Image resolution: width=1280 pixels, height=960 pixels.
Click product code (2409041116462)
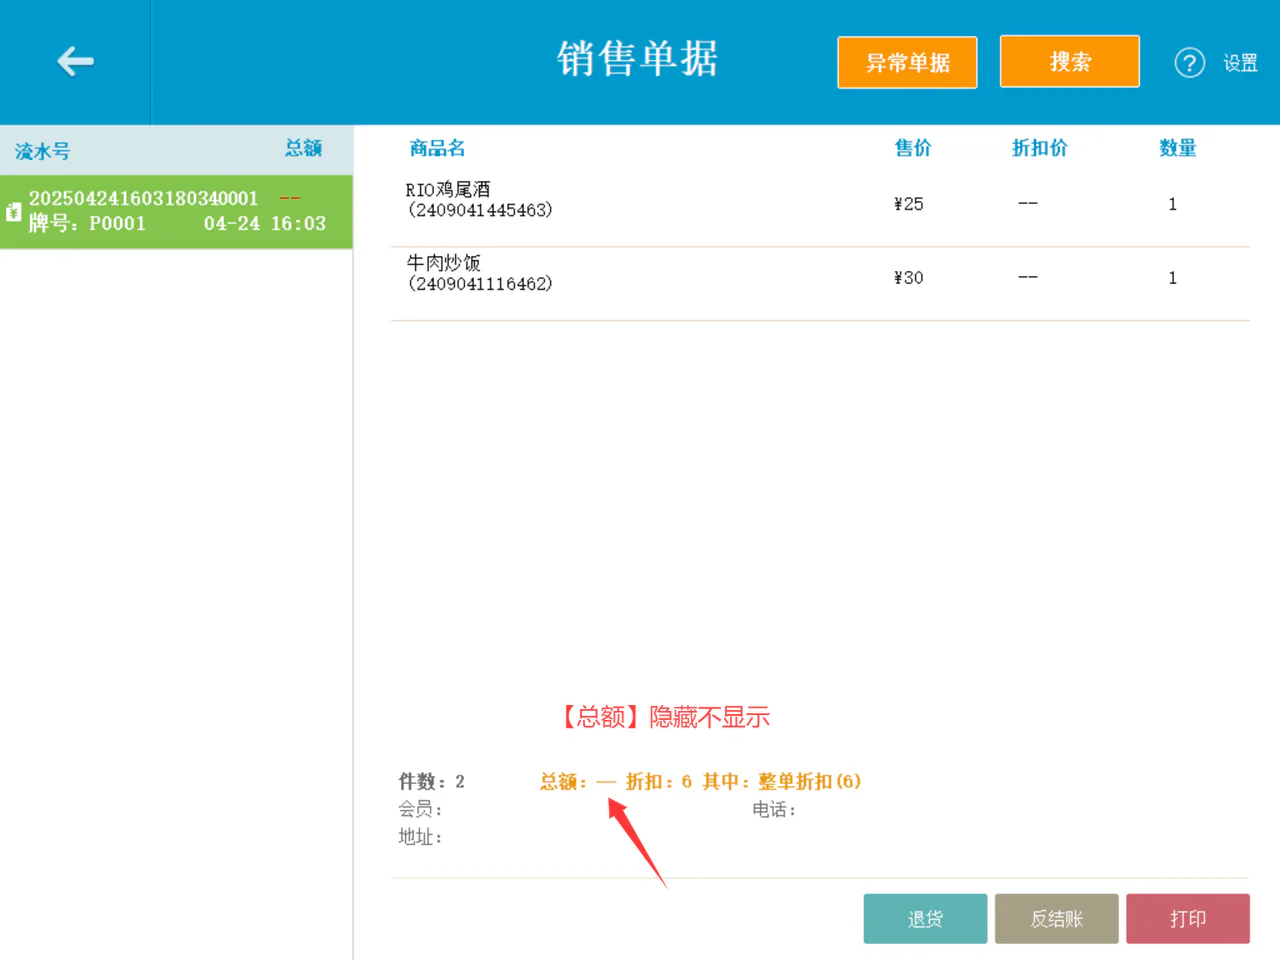click(x=480, y=284)
